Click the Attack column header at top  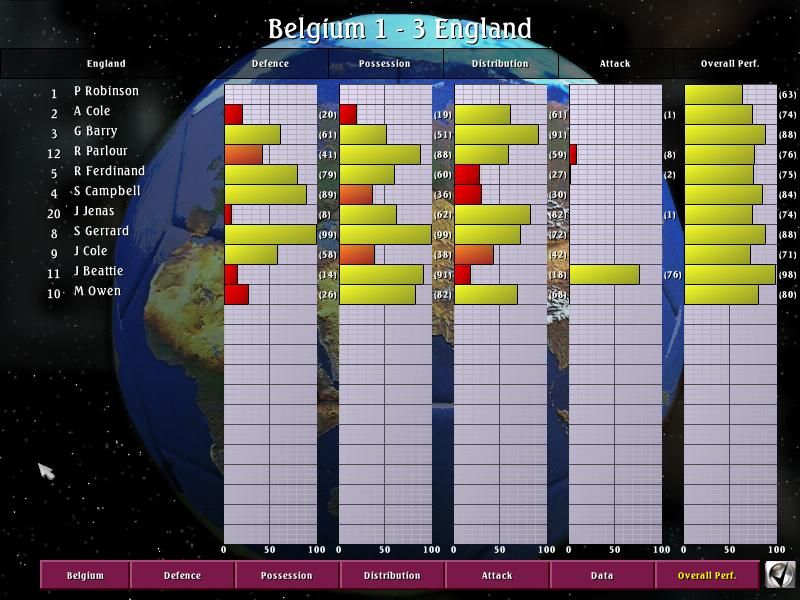point(615,64)
